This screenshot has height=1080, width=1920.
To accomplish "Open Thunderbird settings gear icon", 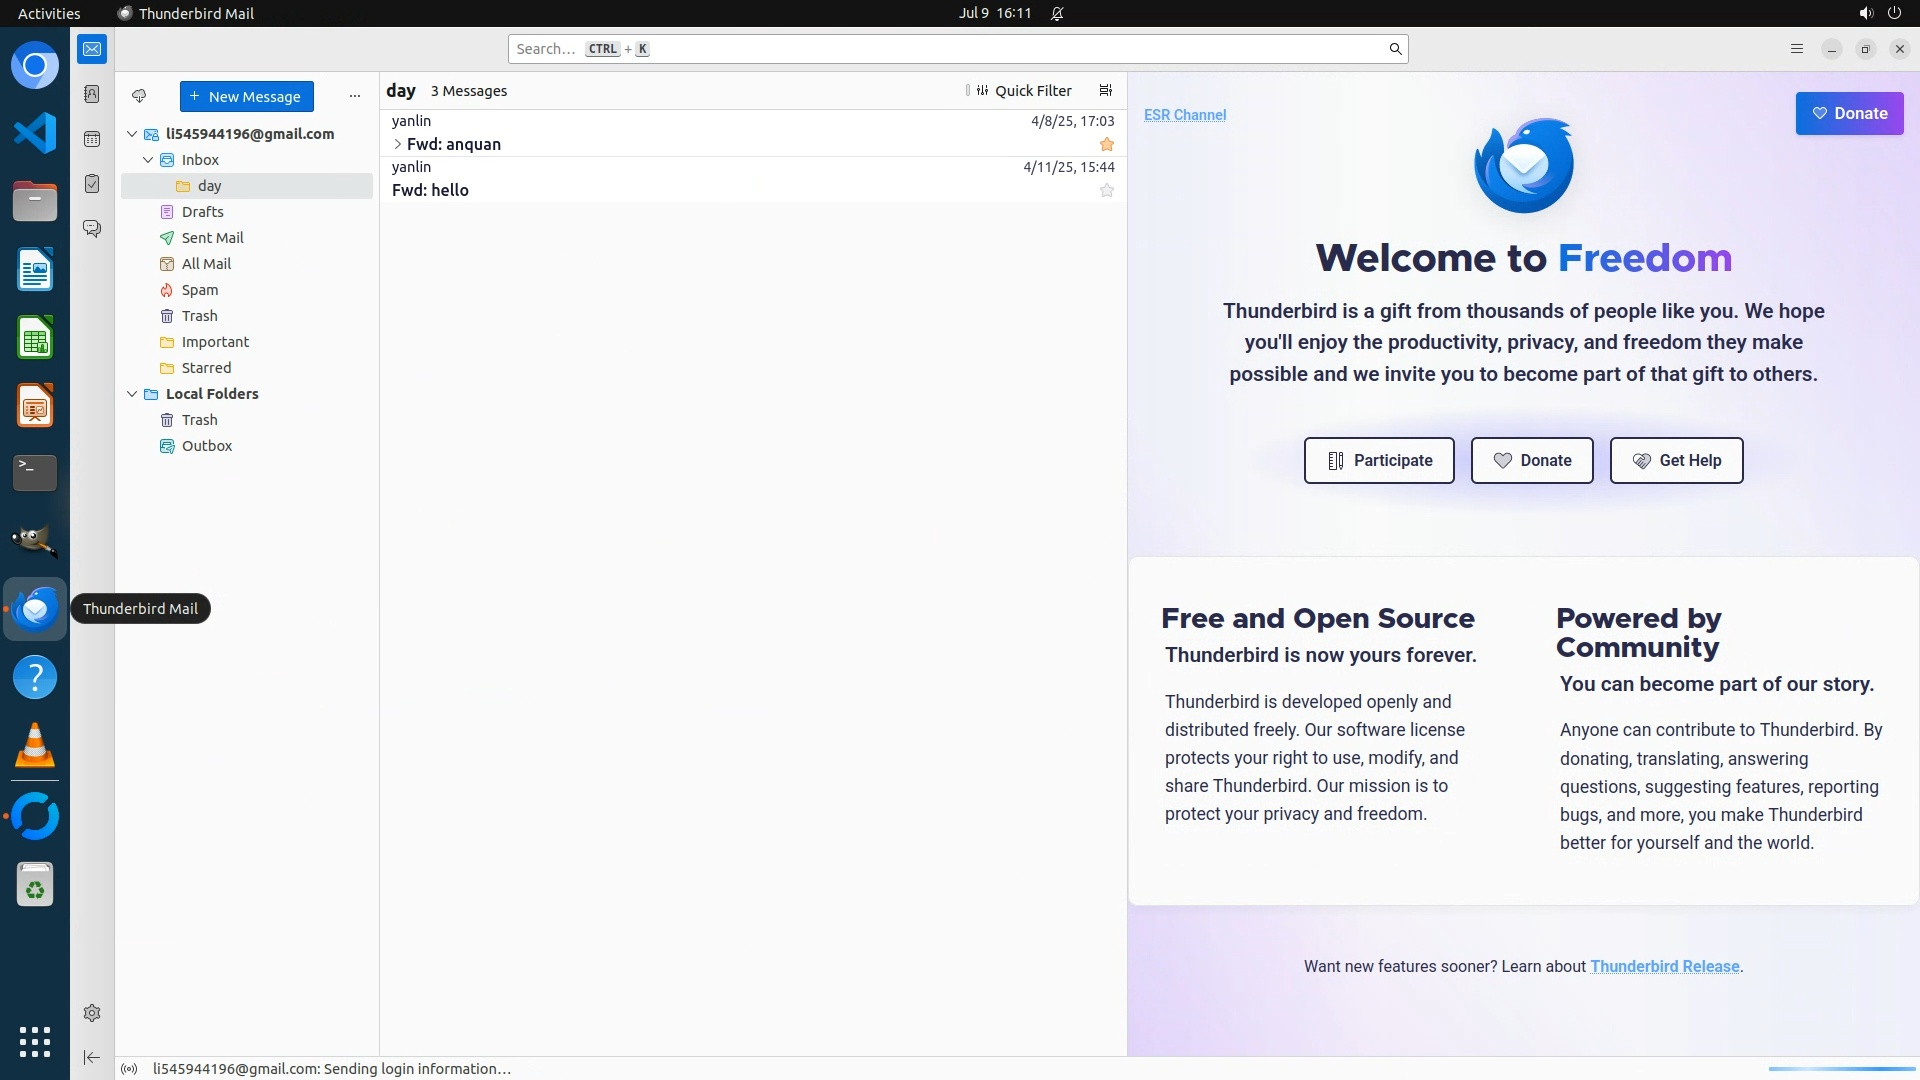I will coord(92,1013).
